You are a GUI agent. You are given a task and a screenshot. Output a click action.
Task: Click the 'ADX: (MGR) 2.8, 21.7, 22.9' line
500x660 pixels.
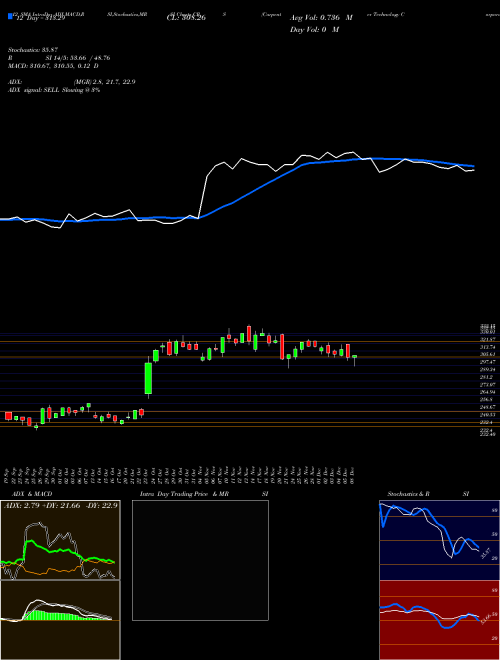pyautogui.click(x=72, y=82)
